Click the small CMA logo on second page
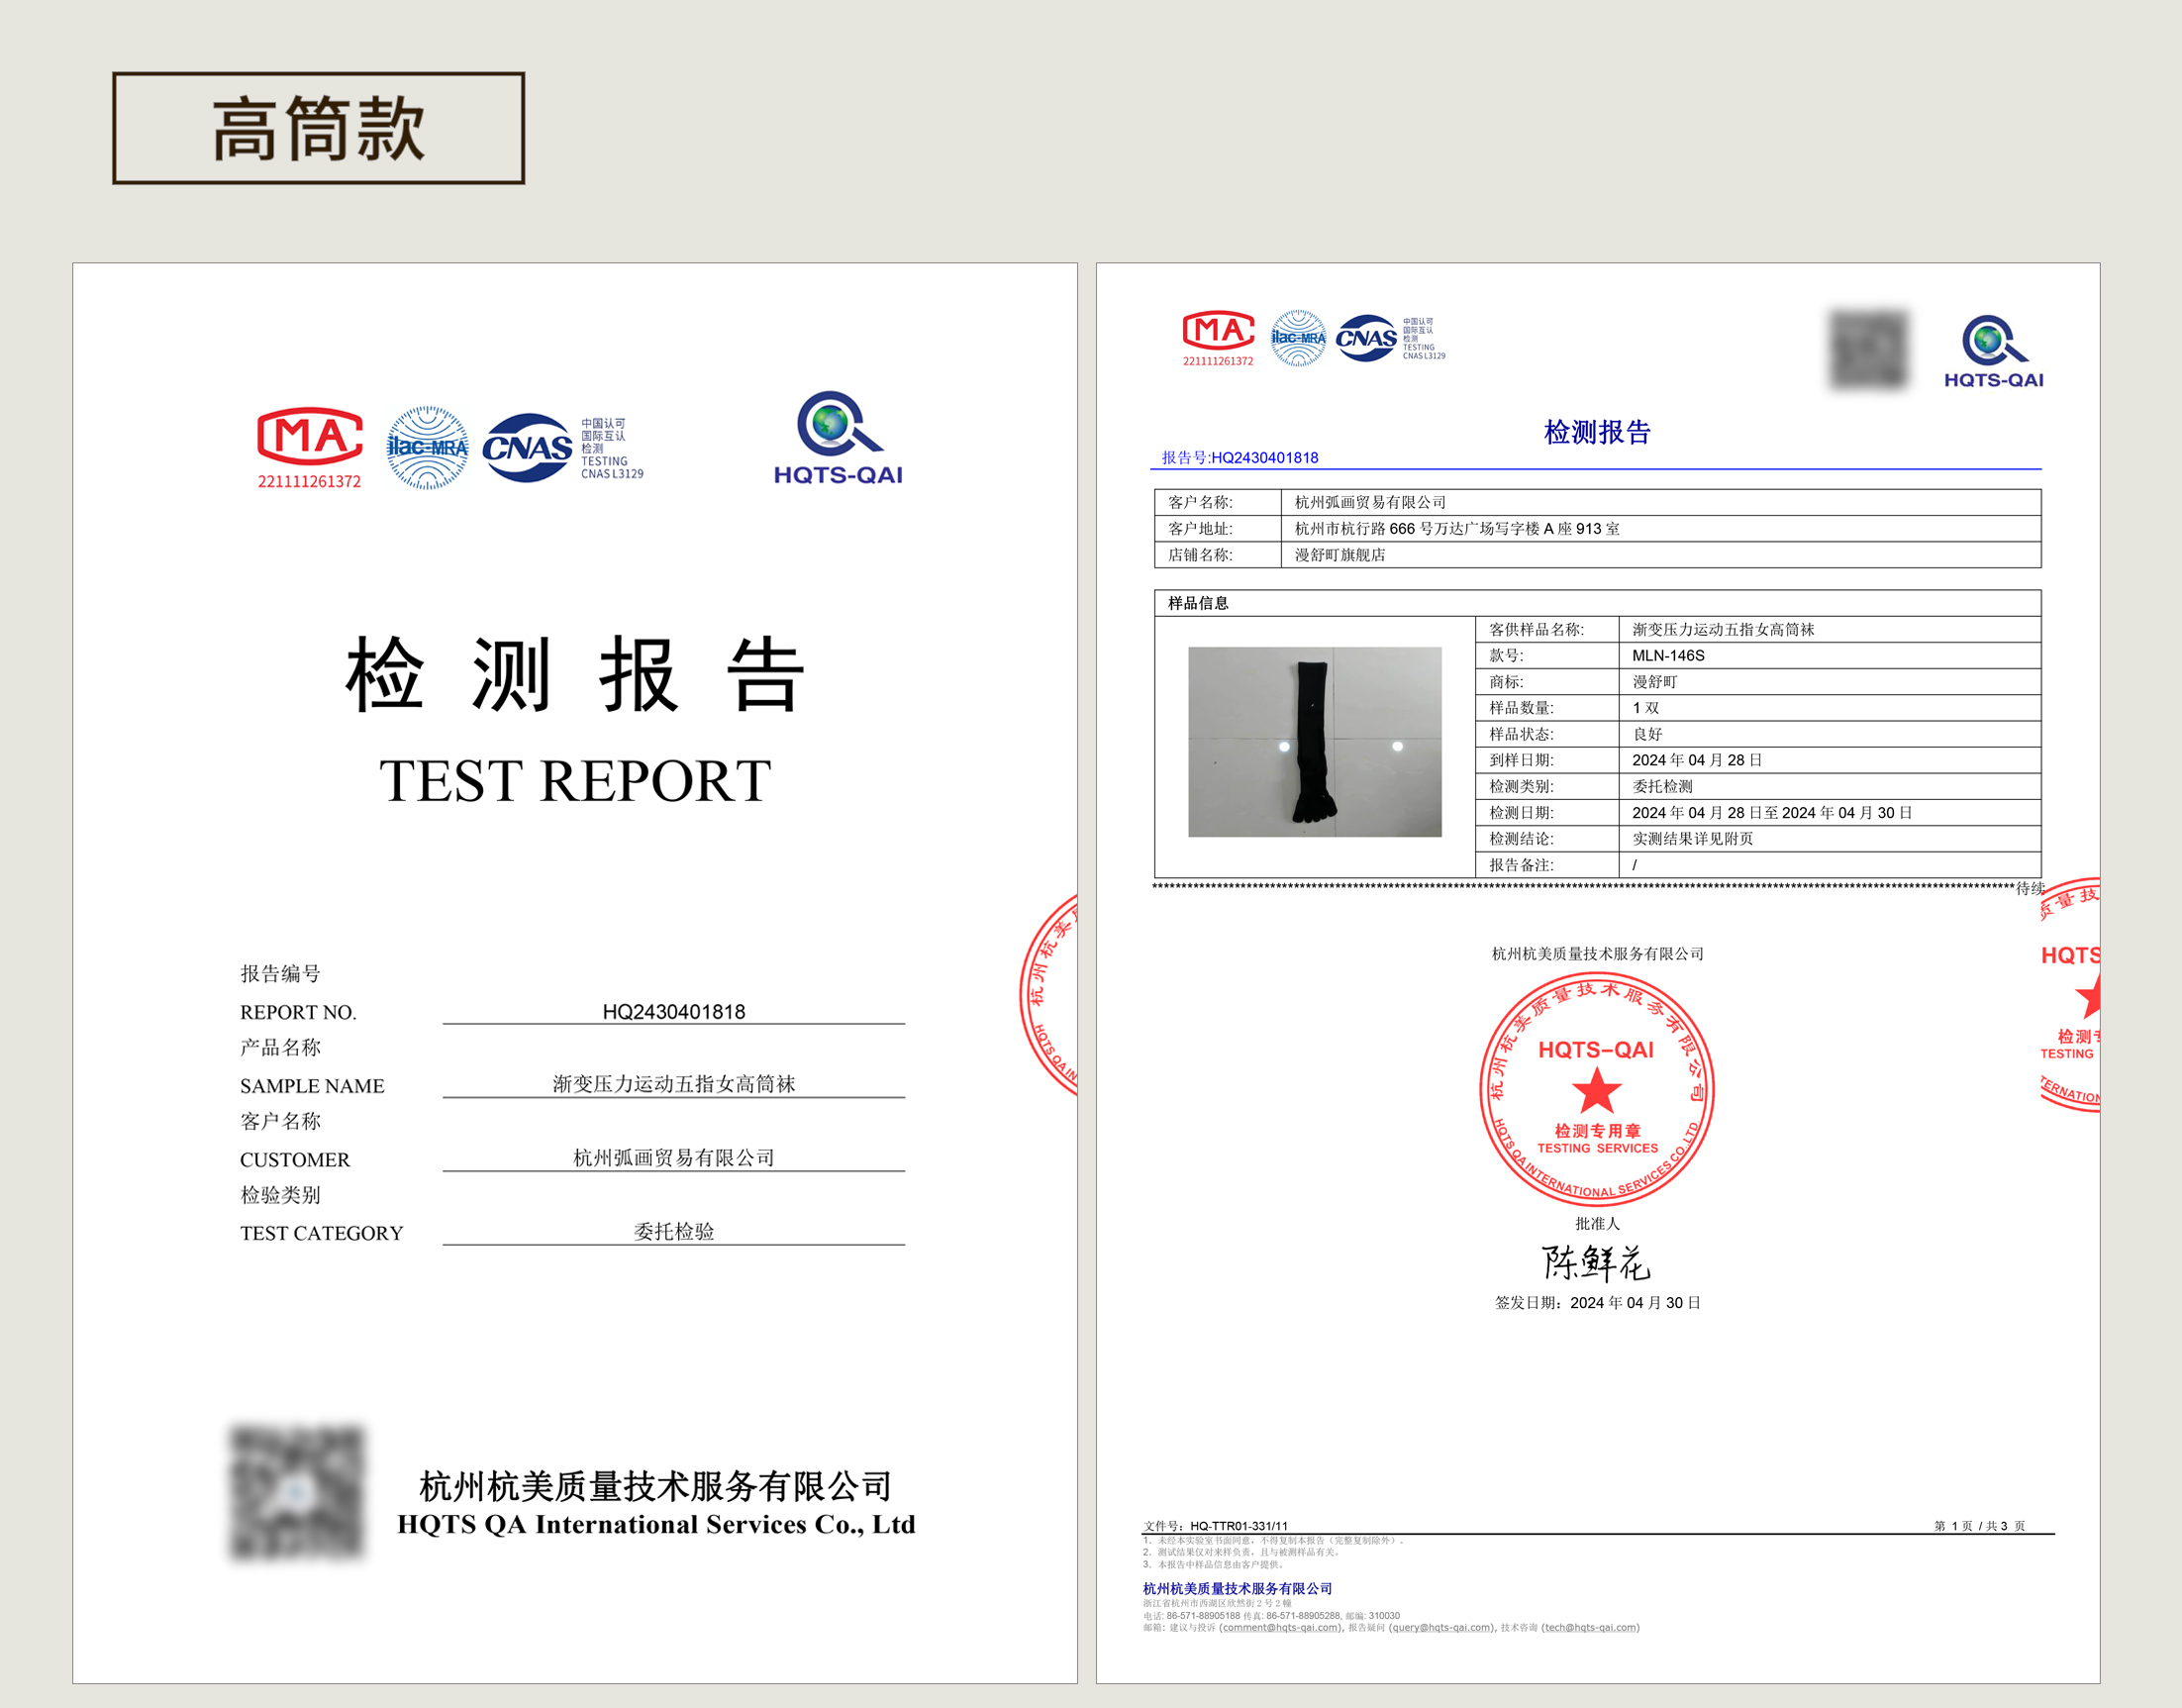Image resolution: width=2182 pixels, height=1708 pixels. point(1217,331)
